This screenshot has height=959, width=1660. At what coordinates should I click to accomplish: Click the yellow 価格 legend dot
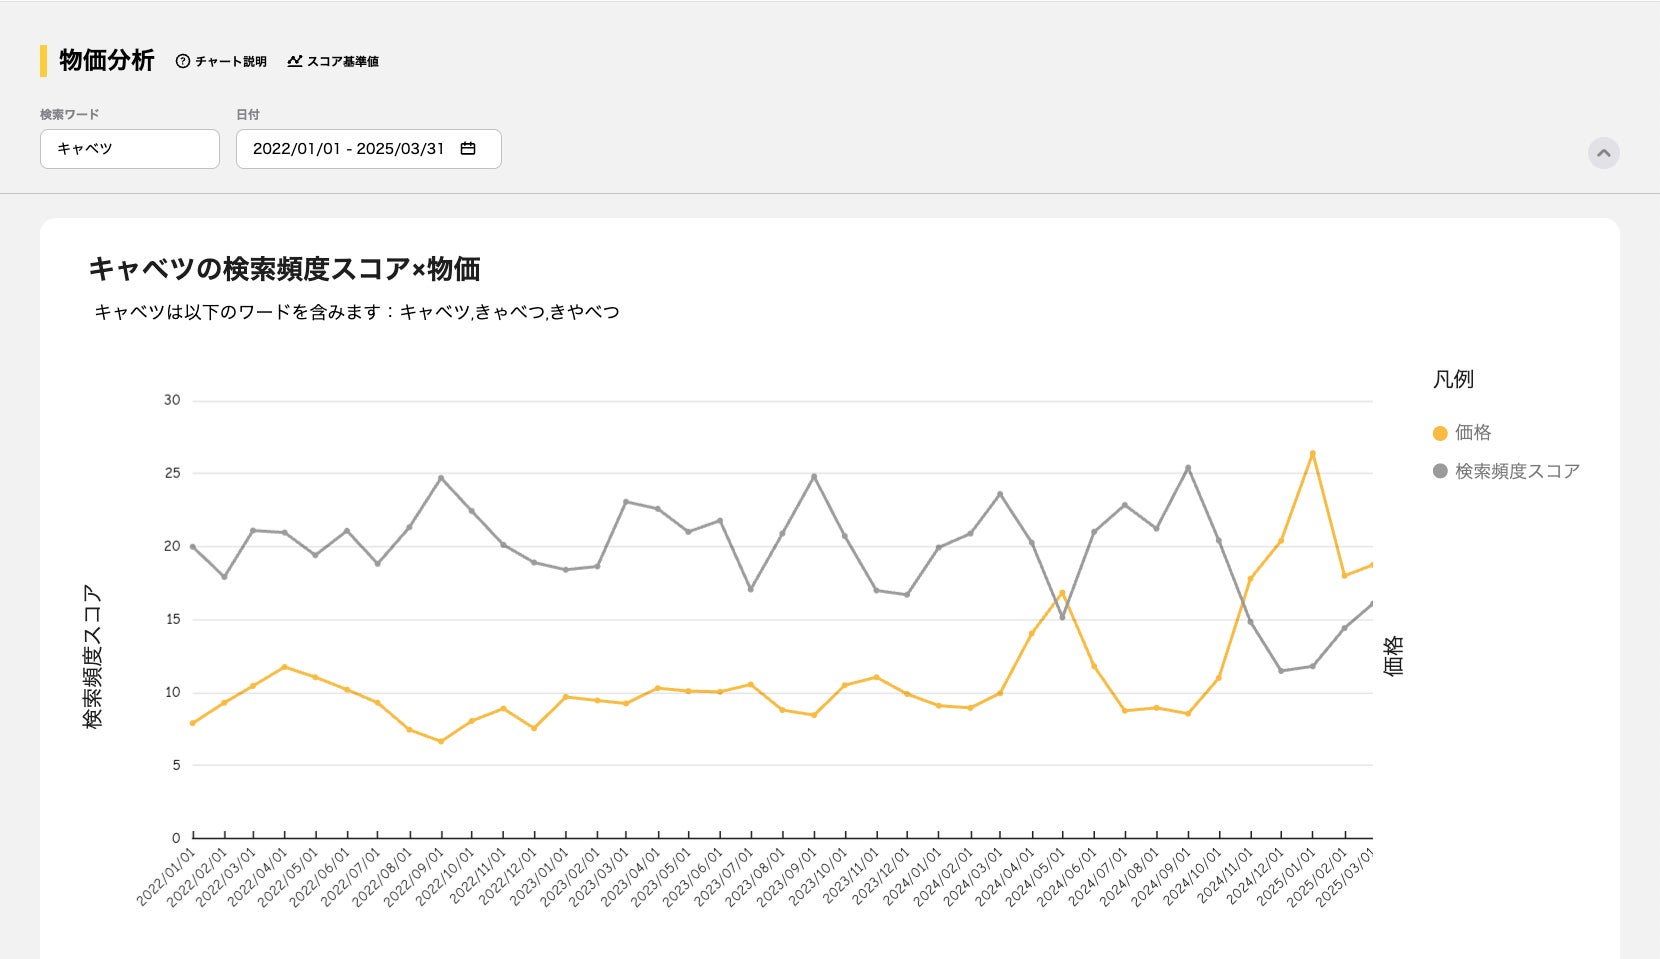[x=1440, y=433]
